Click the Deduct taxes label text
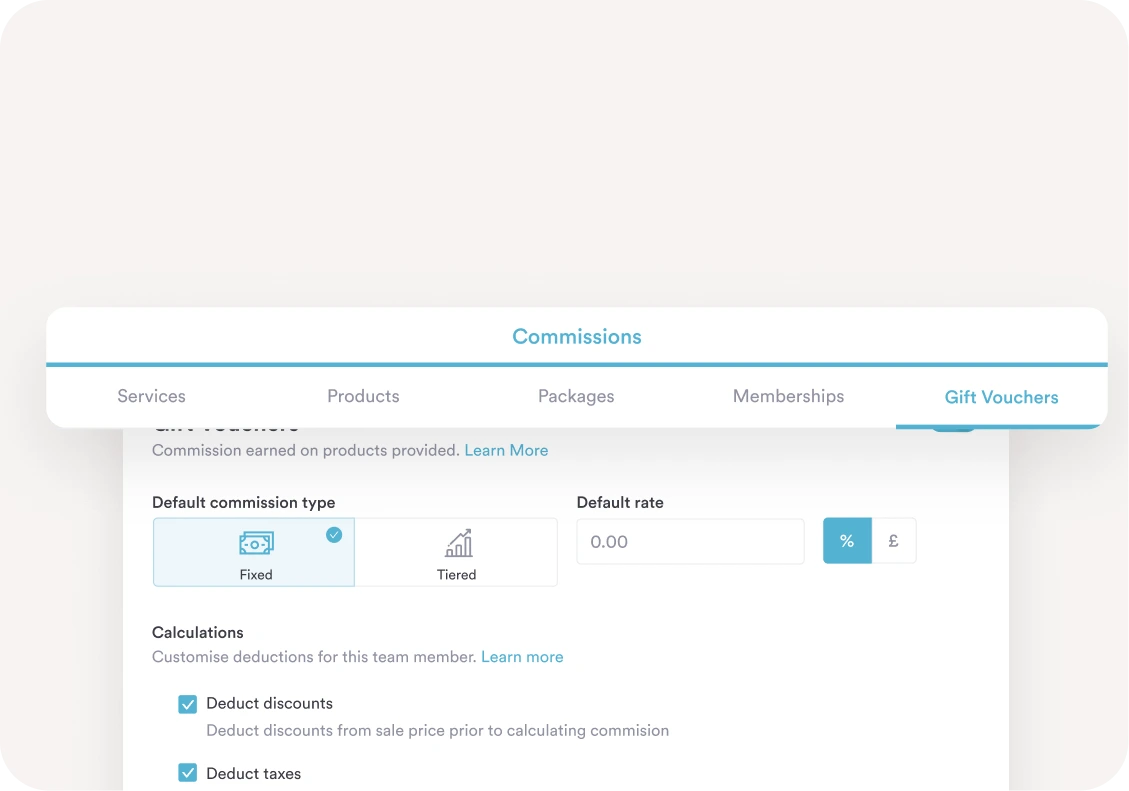1129x791 pixels. pos(253,773)
